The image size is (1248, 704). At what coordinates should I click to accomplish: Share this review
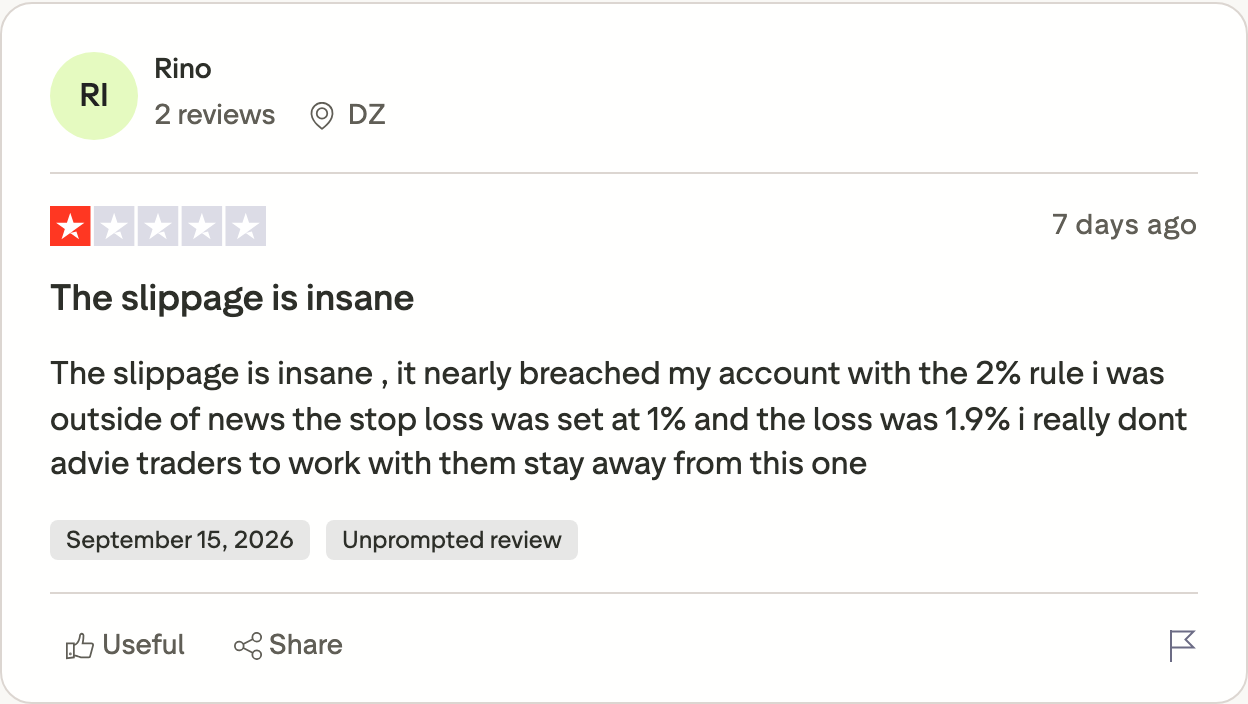coord(288,645)
